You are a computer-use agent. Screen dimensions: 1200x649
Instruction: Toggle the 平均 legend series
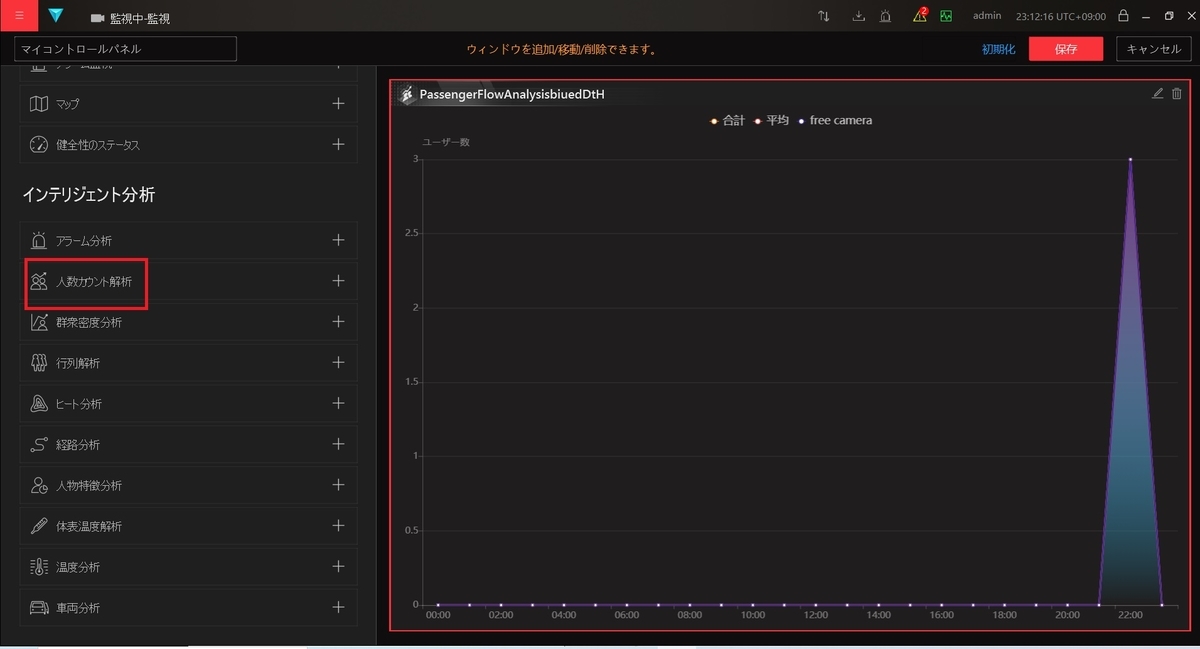771,120
